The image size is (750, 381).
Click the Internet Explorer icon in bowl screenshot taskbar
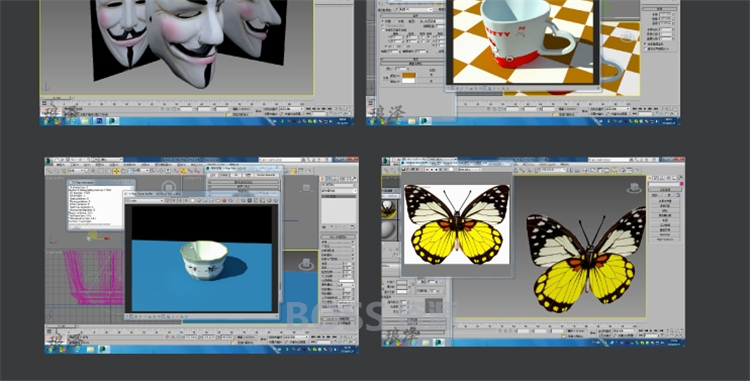pyautogui.click(x=77, y=349)
